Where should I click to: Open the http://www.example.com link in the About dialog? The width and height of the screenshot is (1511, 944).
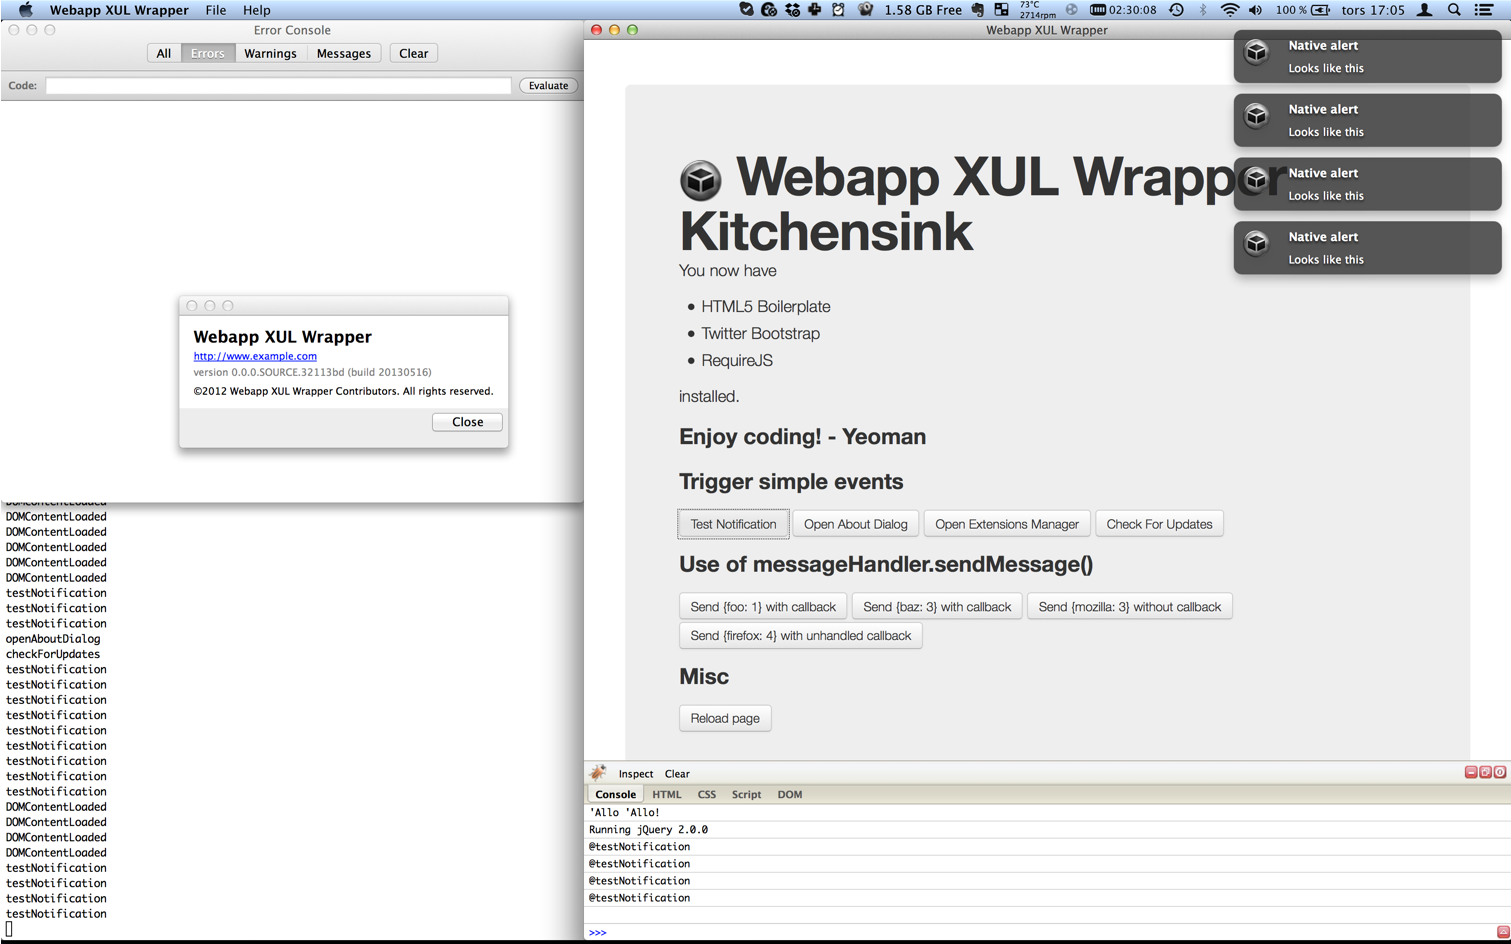[x=255, y=356]
